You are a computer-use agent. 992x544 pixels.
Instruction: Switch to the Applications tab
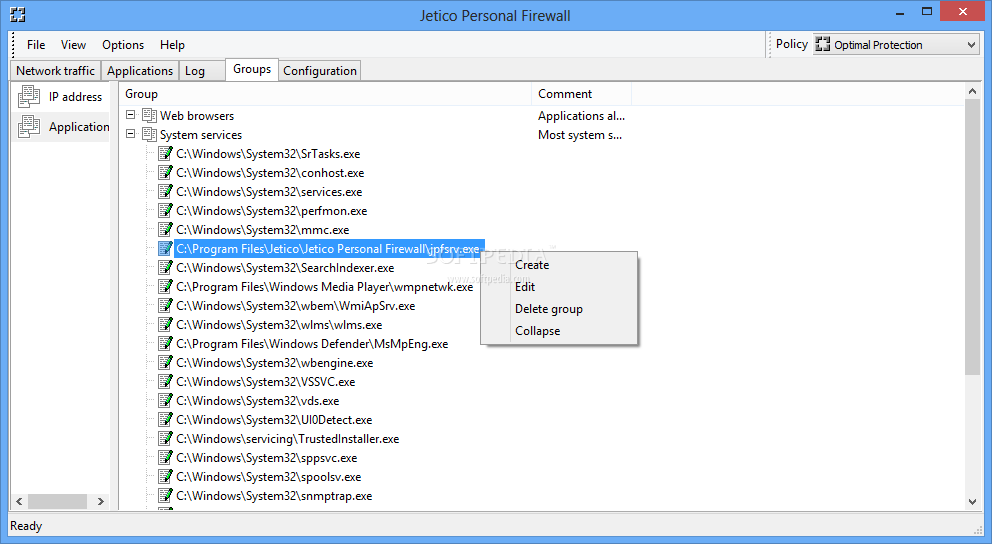140,71
